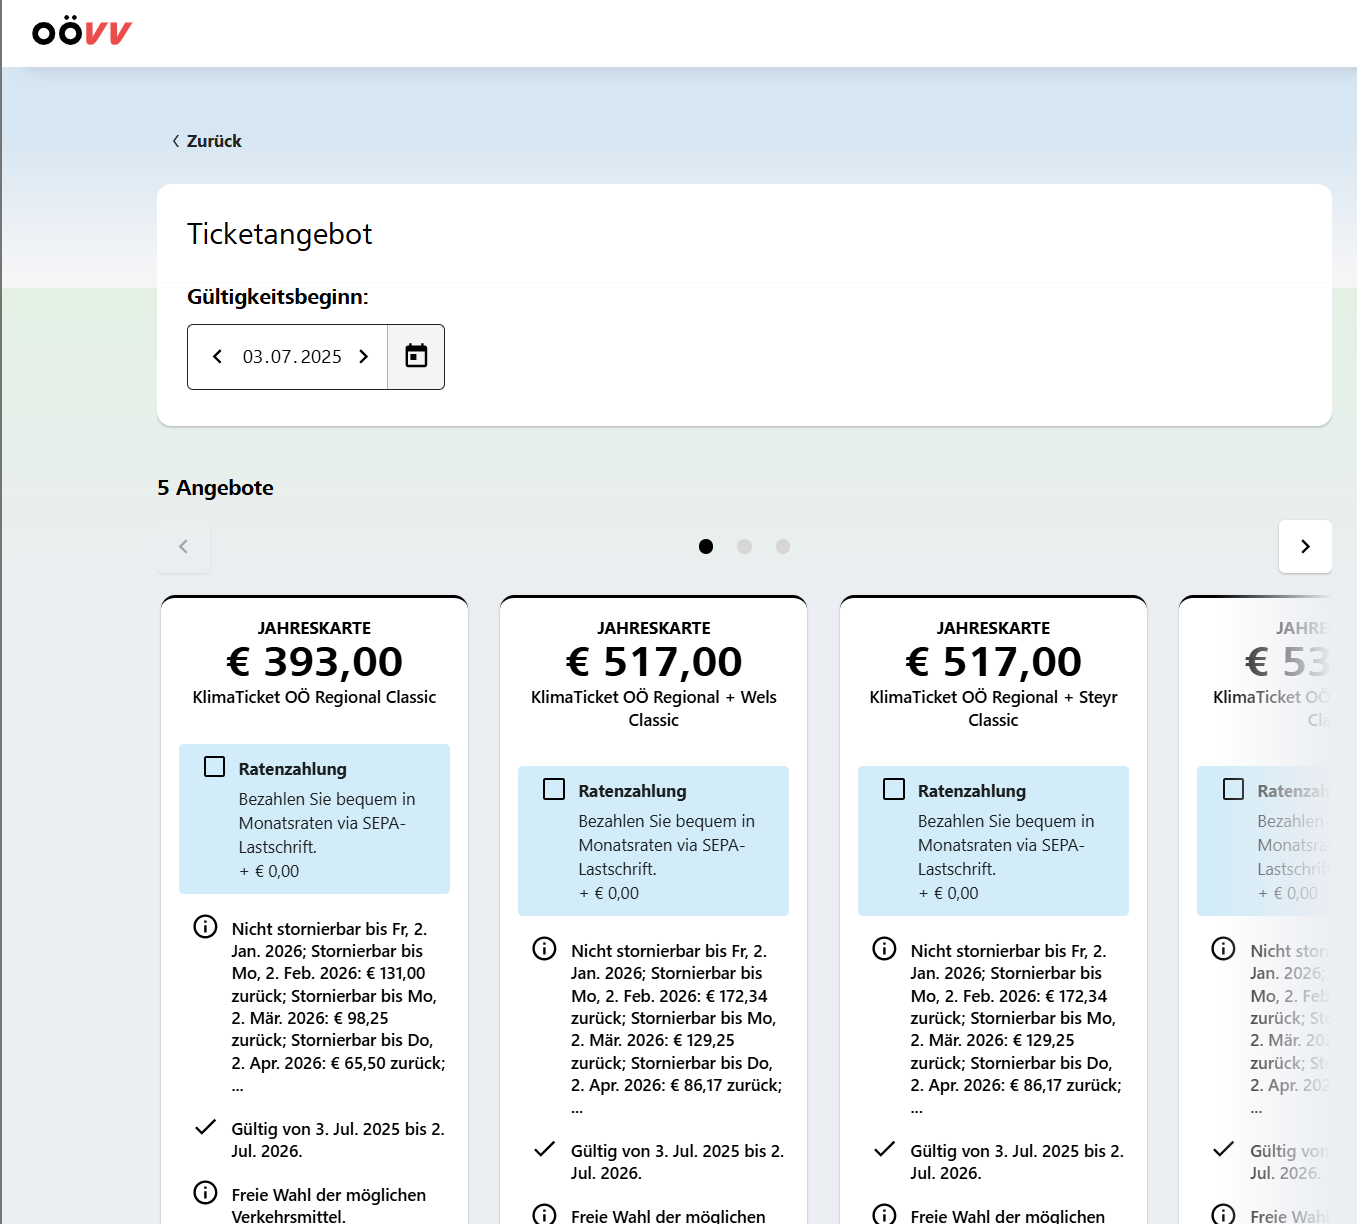Viewport: 1357px width, 1224px height.
Task: Enable Ratenzahlung for Regional + Steyr ticket
Action: (894, 789)
